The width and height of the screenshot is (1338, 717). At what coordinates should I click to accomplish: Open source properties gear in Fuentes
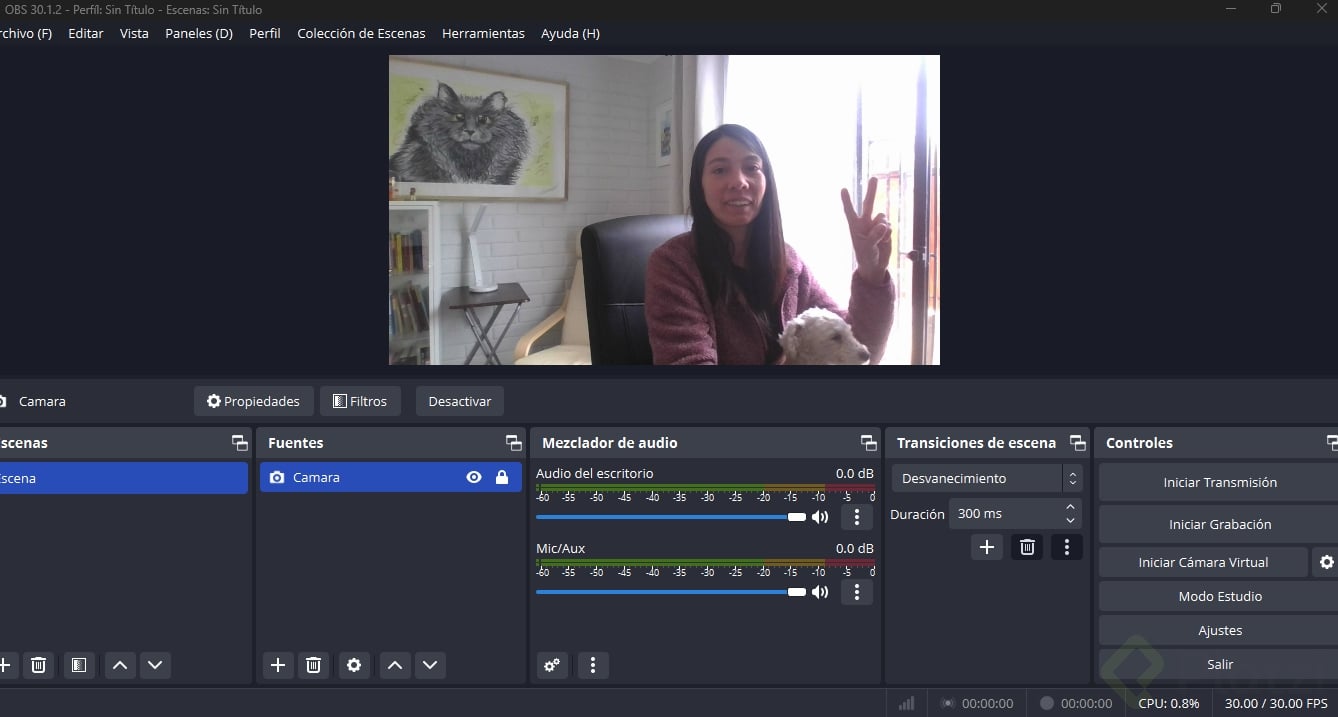pyautogui.click(x=354, y=665)
